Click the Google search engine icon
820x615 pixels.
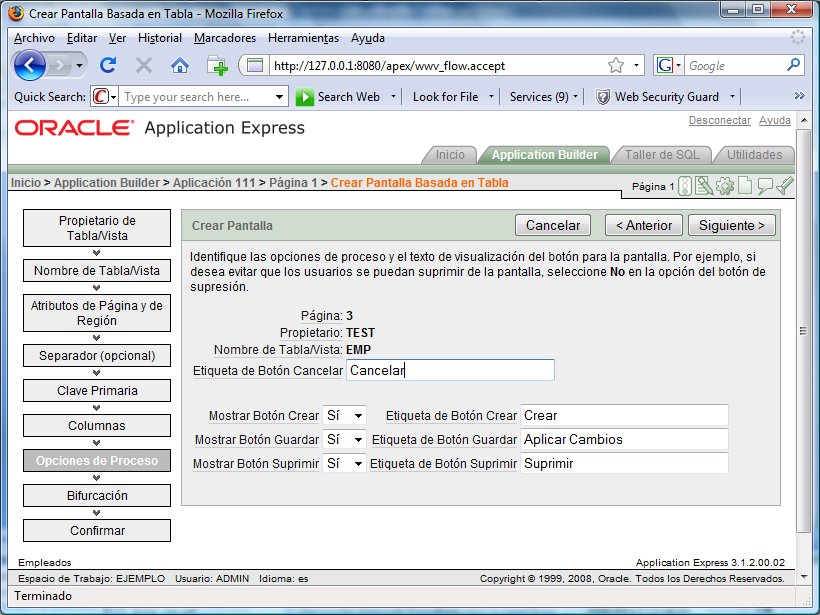point(665,65)
